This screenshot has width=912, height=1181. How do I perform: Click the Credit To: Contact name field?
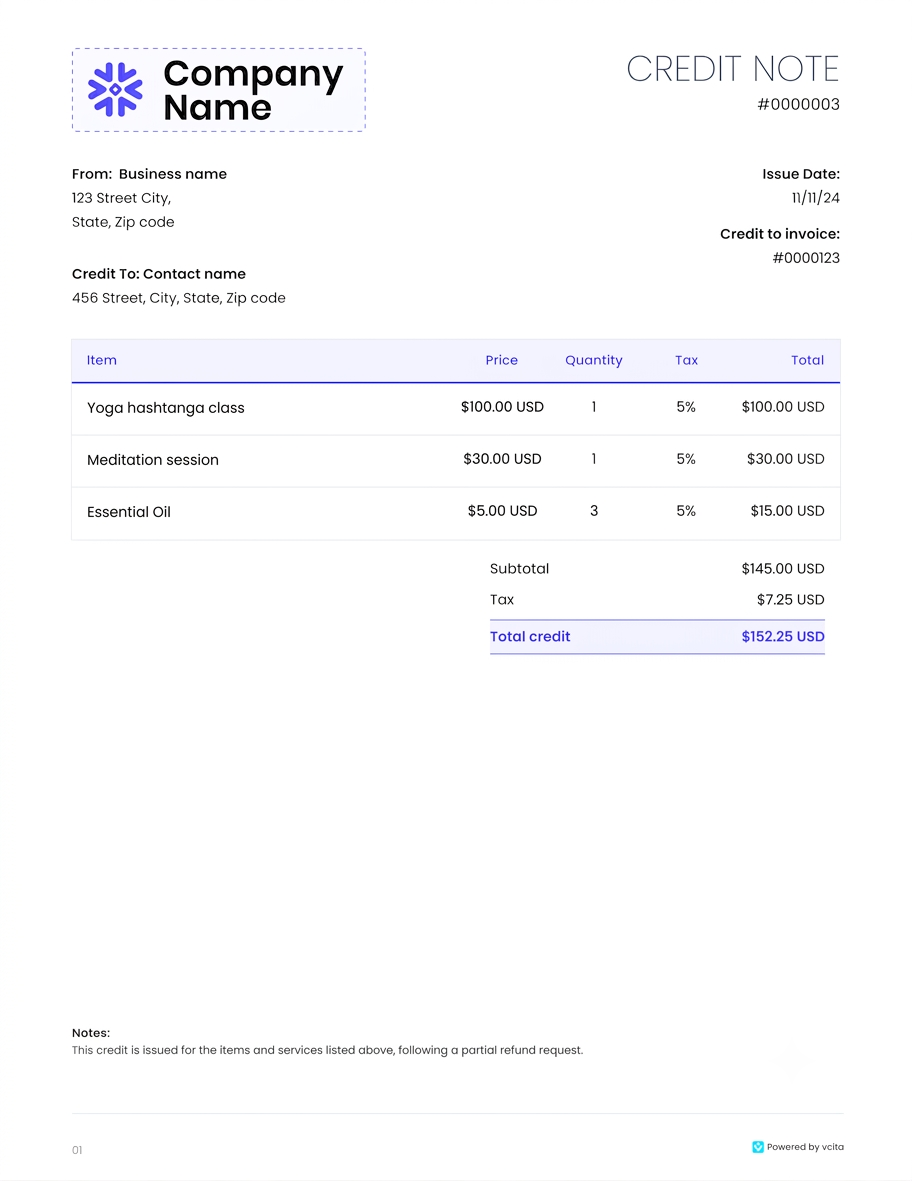point(159,274)
